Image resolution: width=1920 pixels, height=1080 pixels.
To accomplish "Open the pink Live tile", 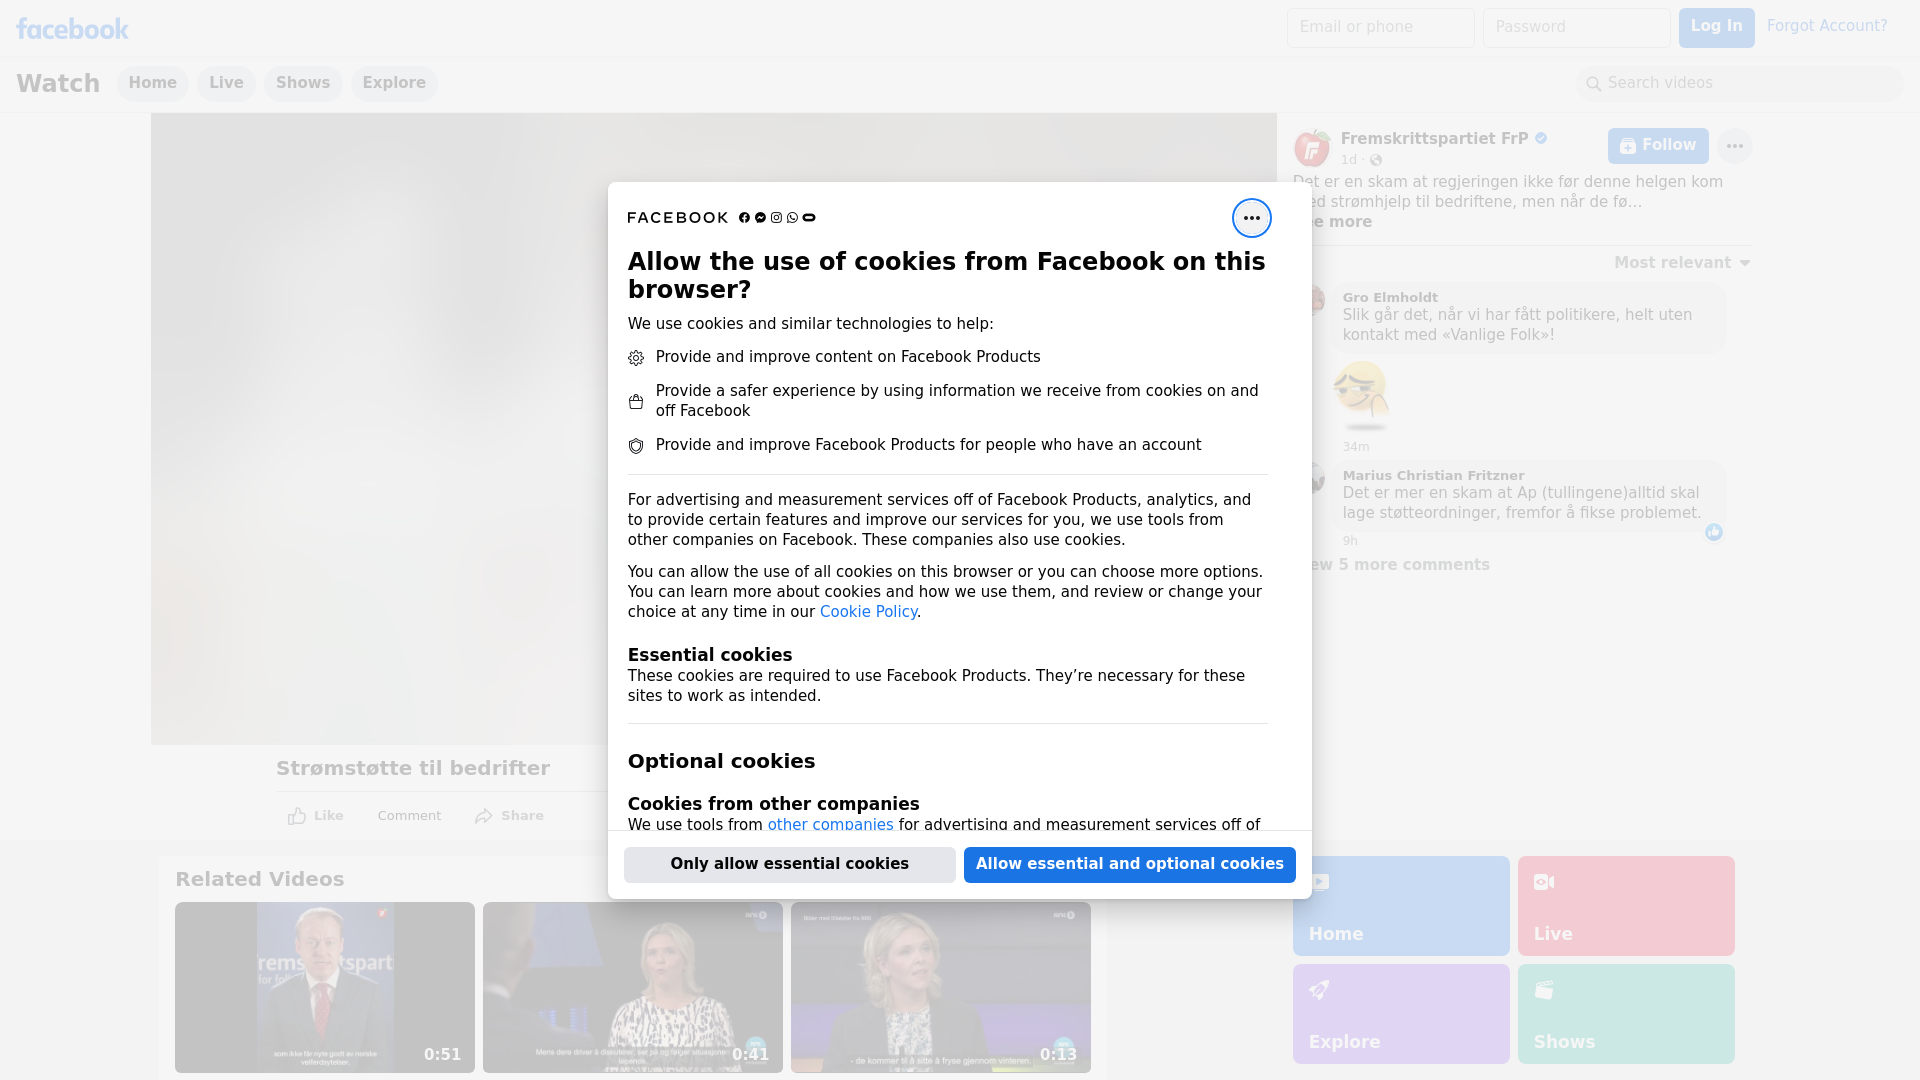I will pyautogui.click(x=1626, y=906).
